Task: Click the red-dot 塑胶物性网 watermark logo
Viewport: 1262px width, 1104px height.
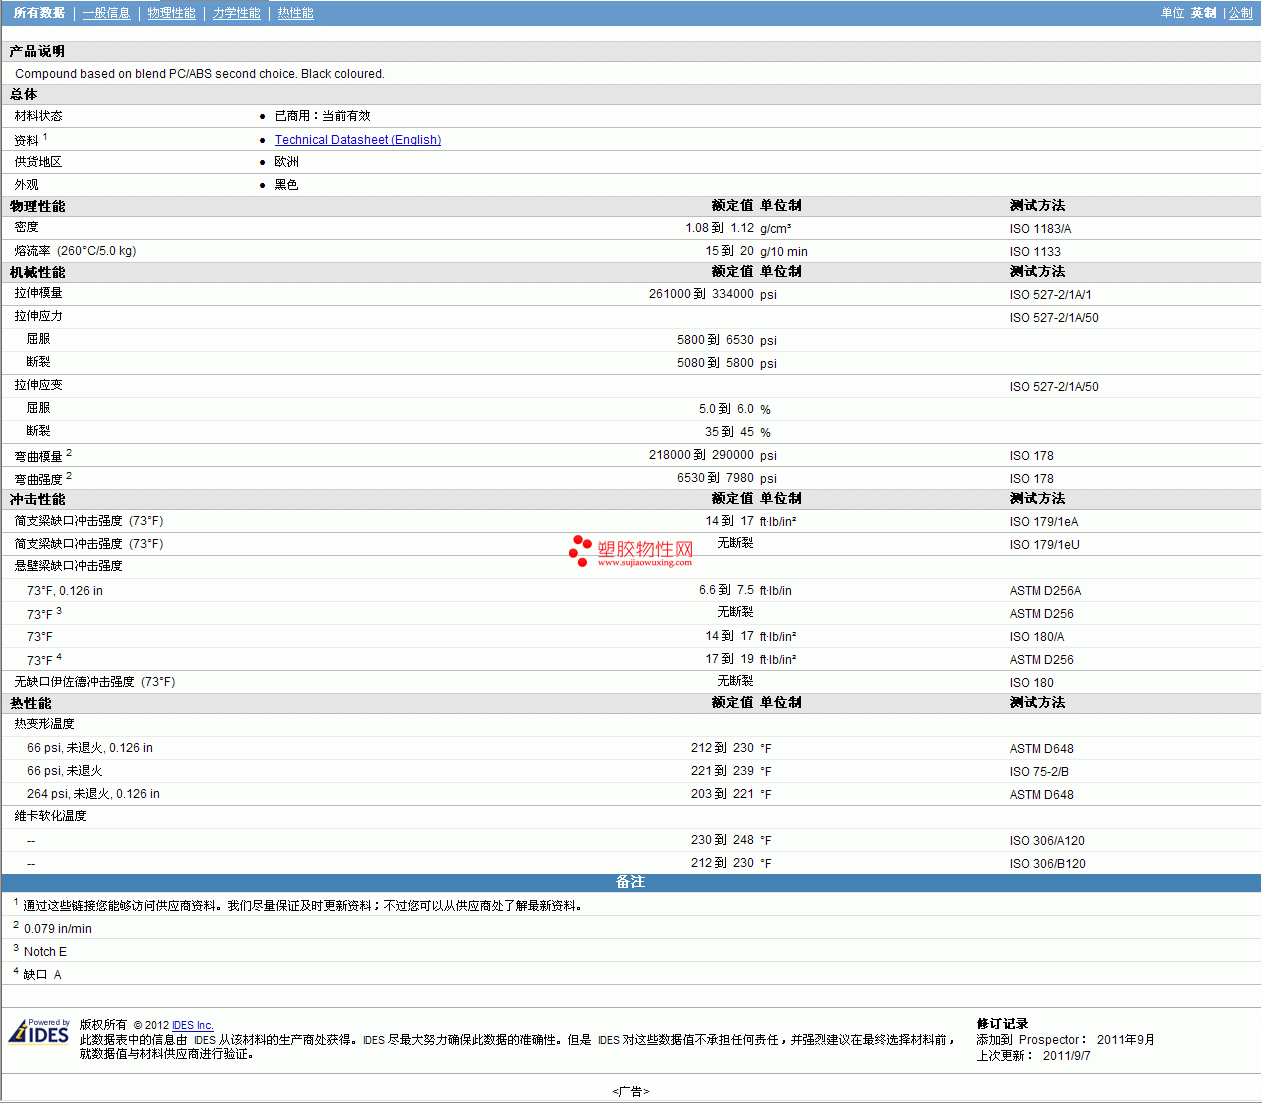Action: [x=631, y=550]
